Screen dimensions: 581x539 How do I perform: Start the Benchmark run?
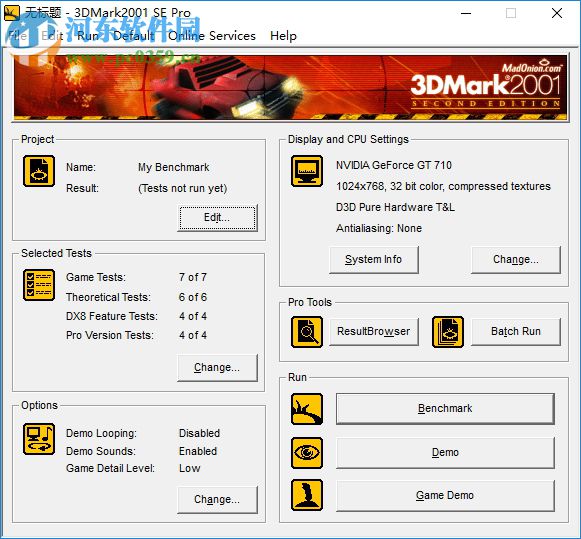point(445,409)
